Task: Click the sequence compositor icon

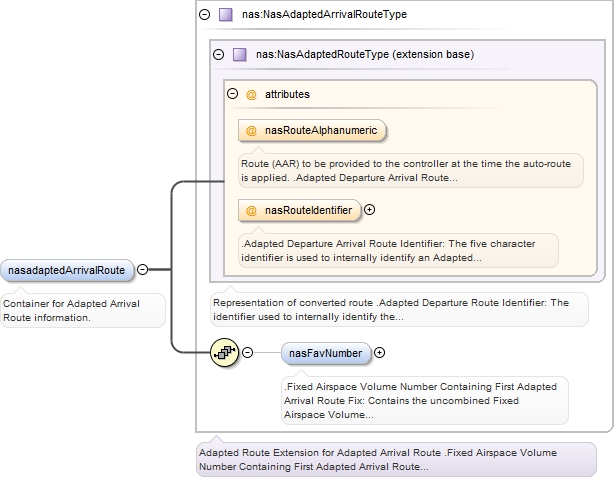Action: (x=223, y=352)
